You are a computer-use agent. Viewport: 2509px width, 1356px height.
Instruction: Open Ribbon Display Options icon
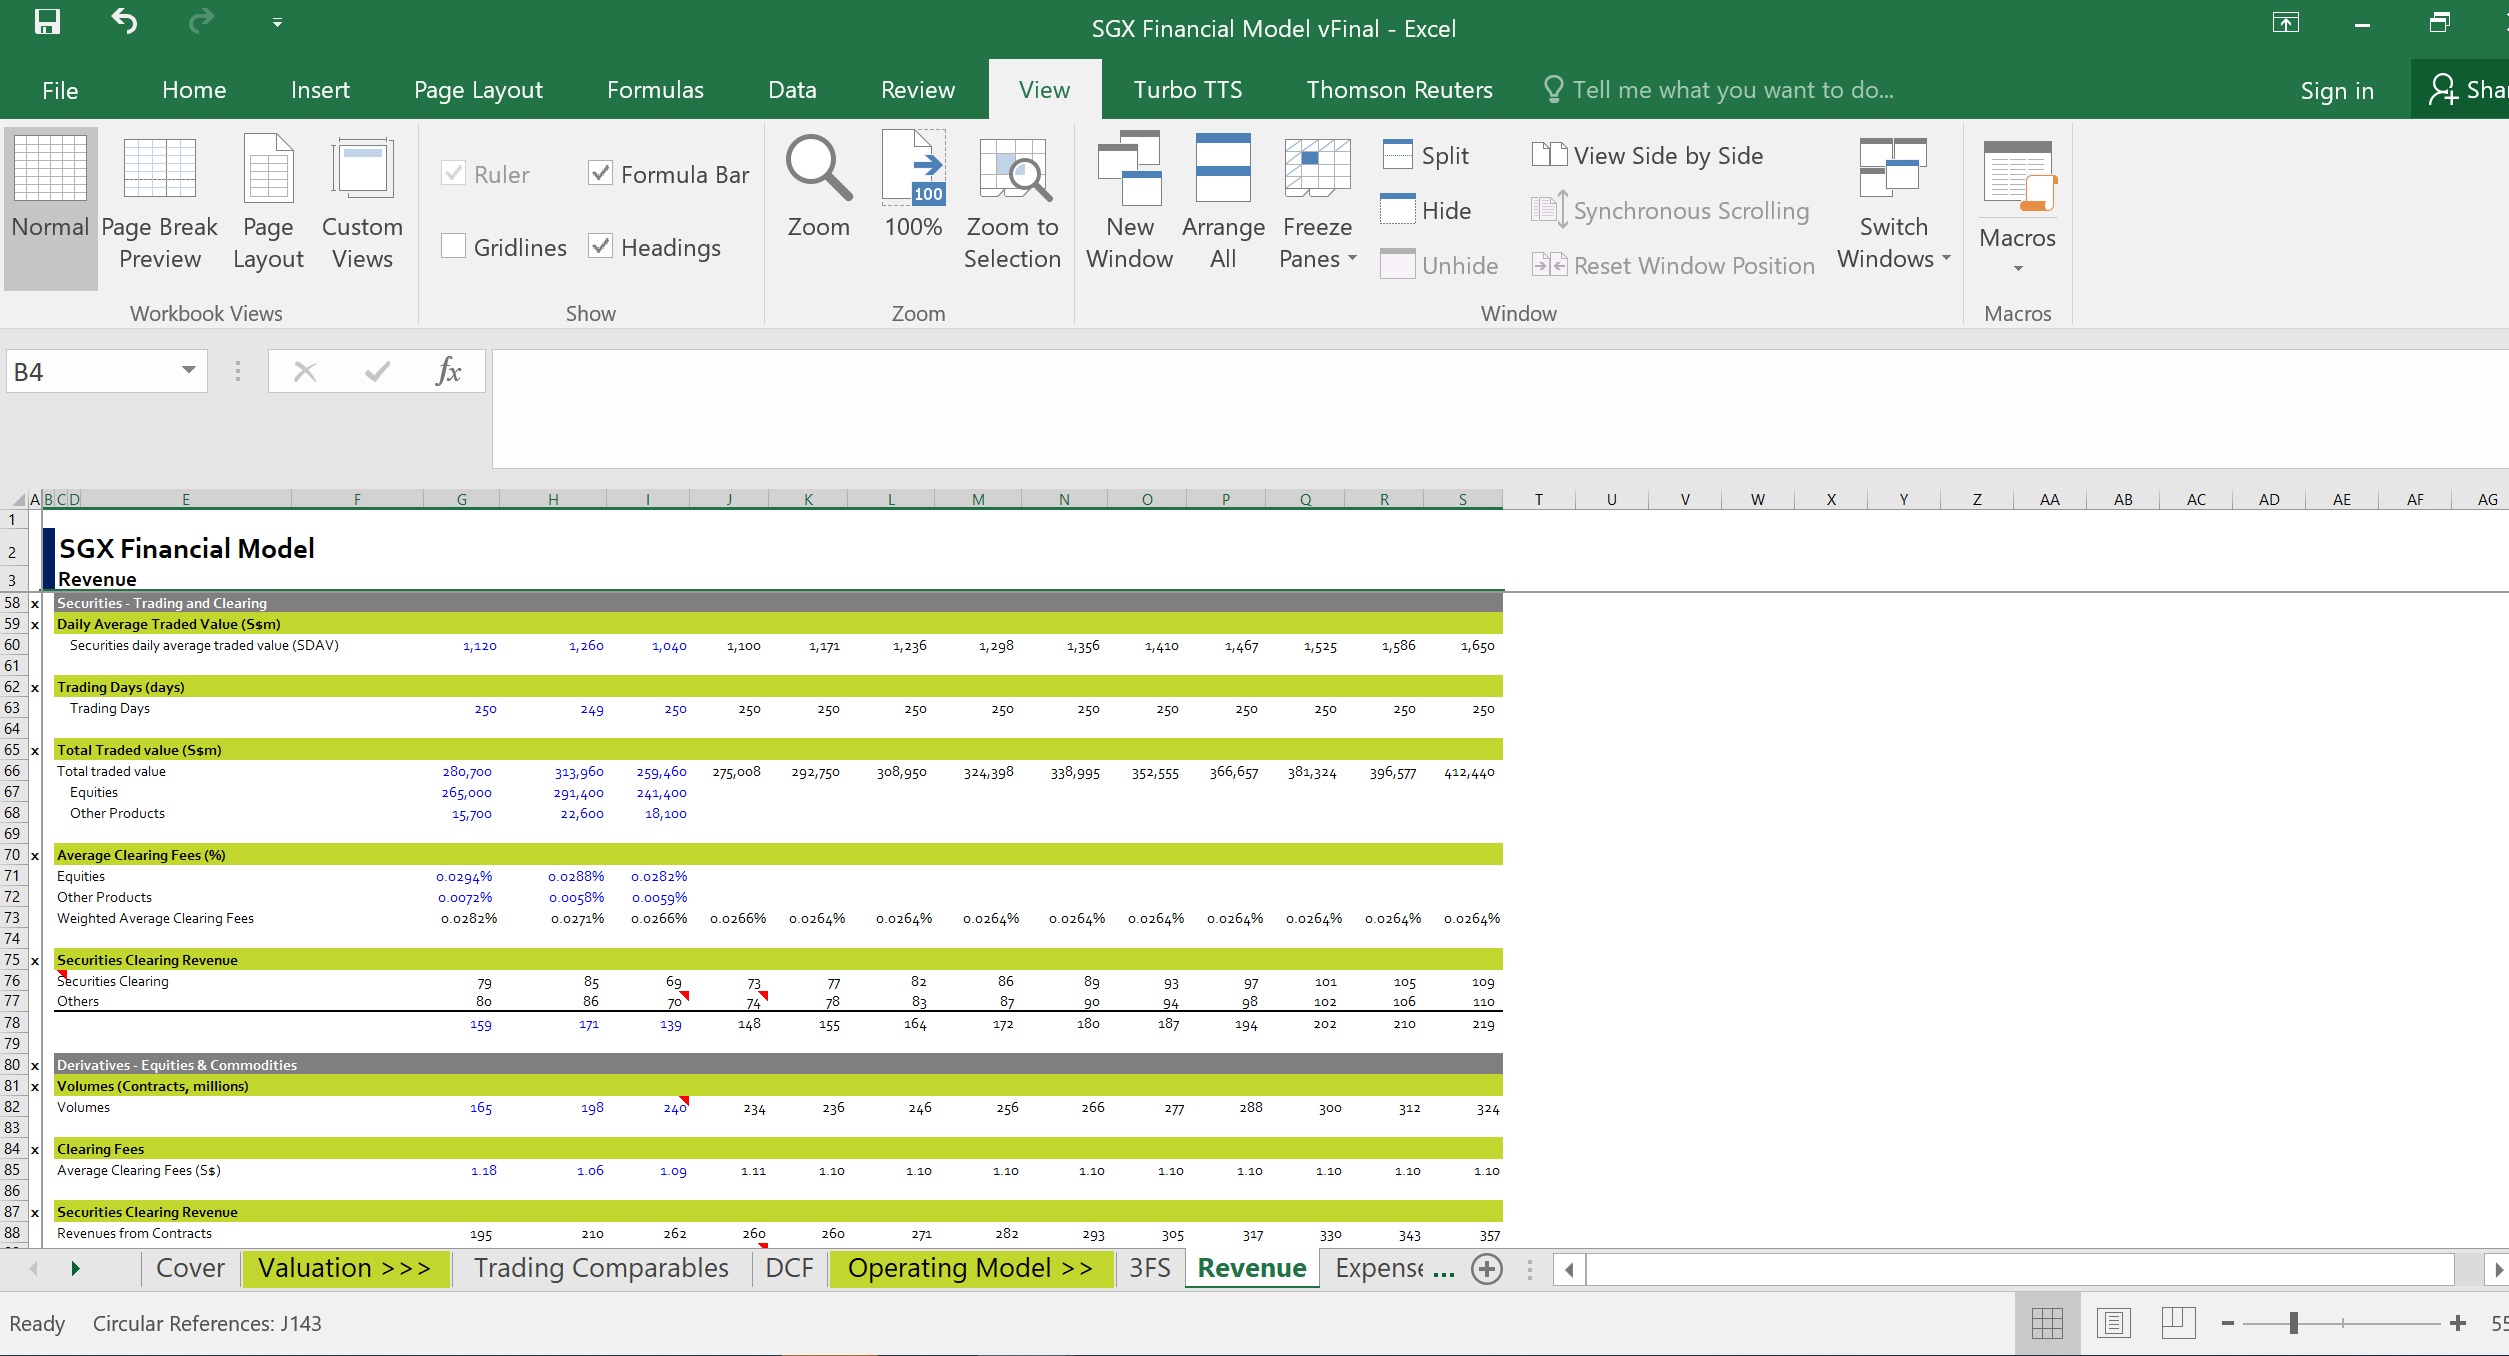[2285, 22]
